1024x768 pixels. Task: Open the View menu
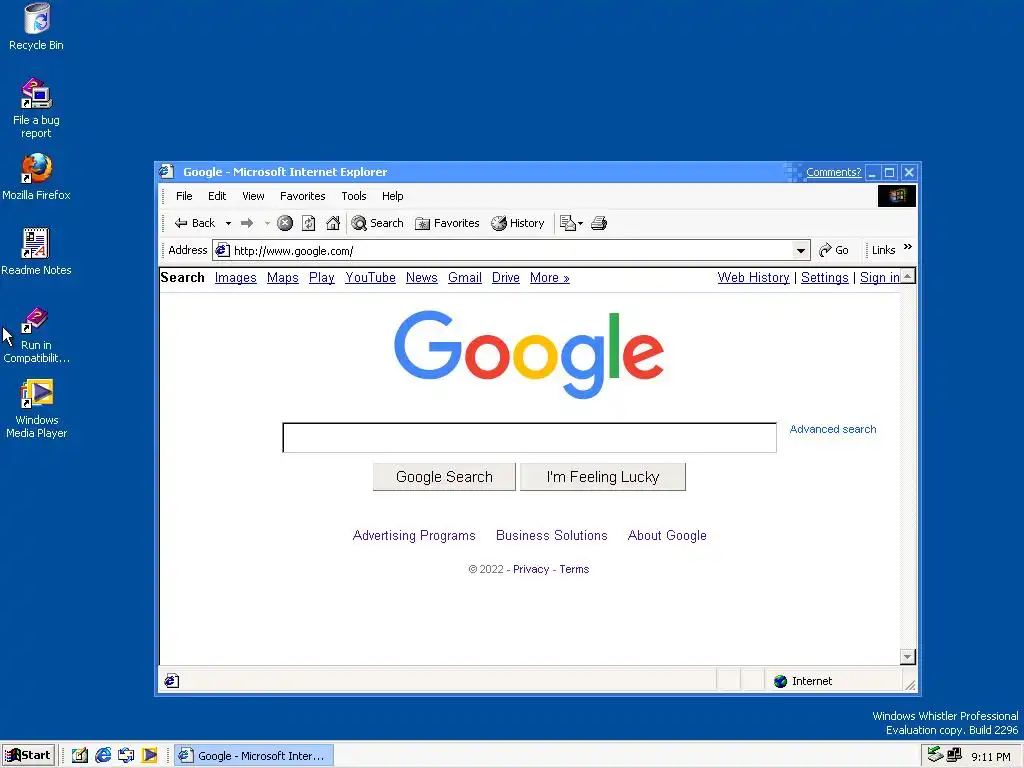[253, 196]
